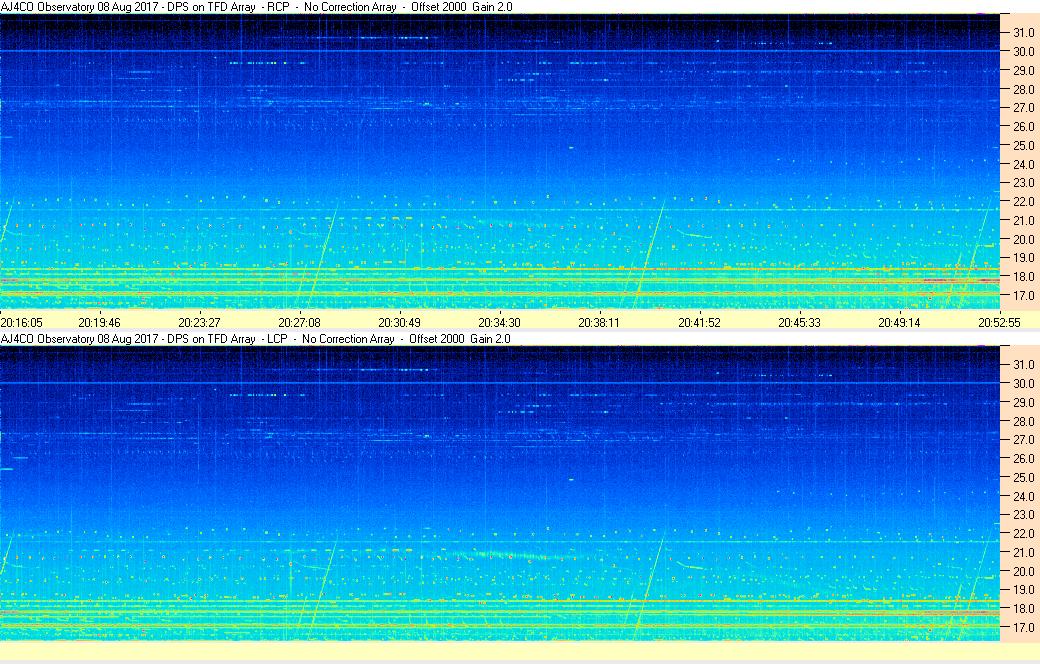The image size is (1040, 664).
Task: Click the 25.0 frequency label on RCP plot
Action: click(x=1023, y=145)
